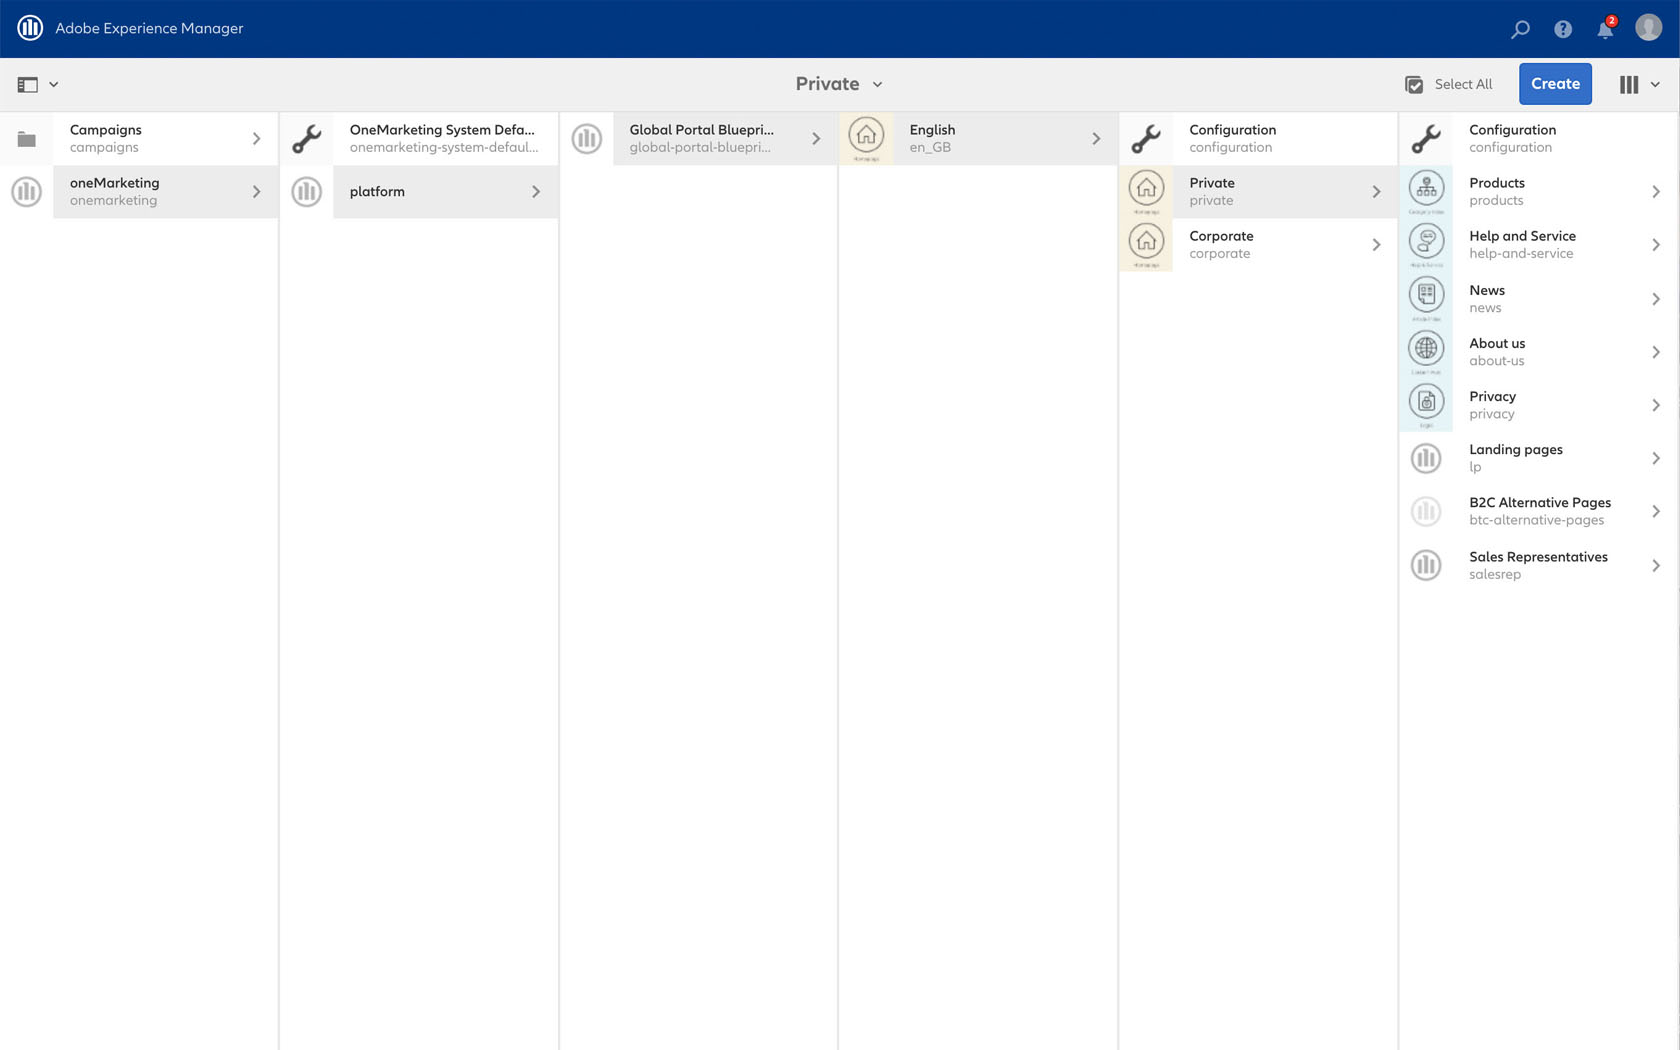Click the fifth-column Configuration wrench icon
Image resolution: width=1680 pixels, height=1050 pixels.
click(1146, 139)
